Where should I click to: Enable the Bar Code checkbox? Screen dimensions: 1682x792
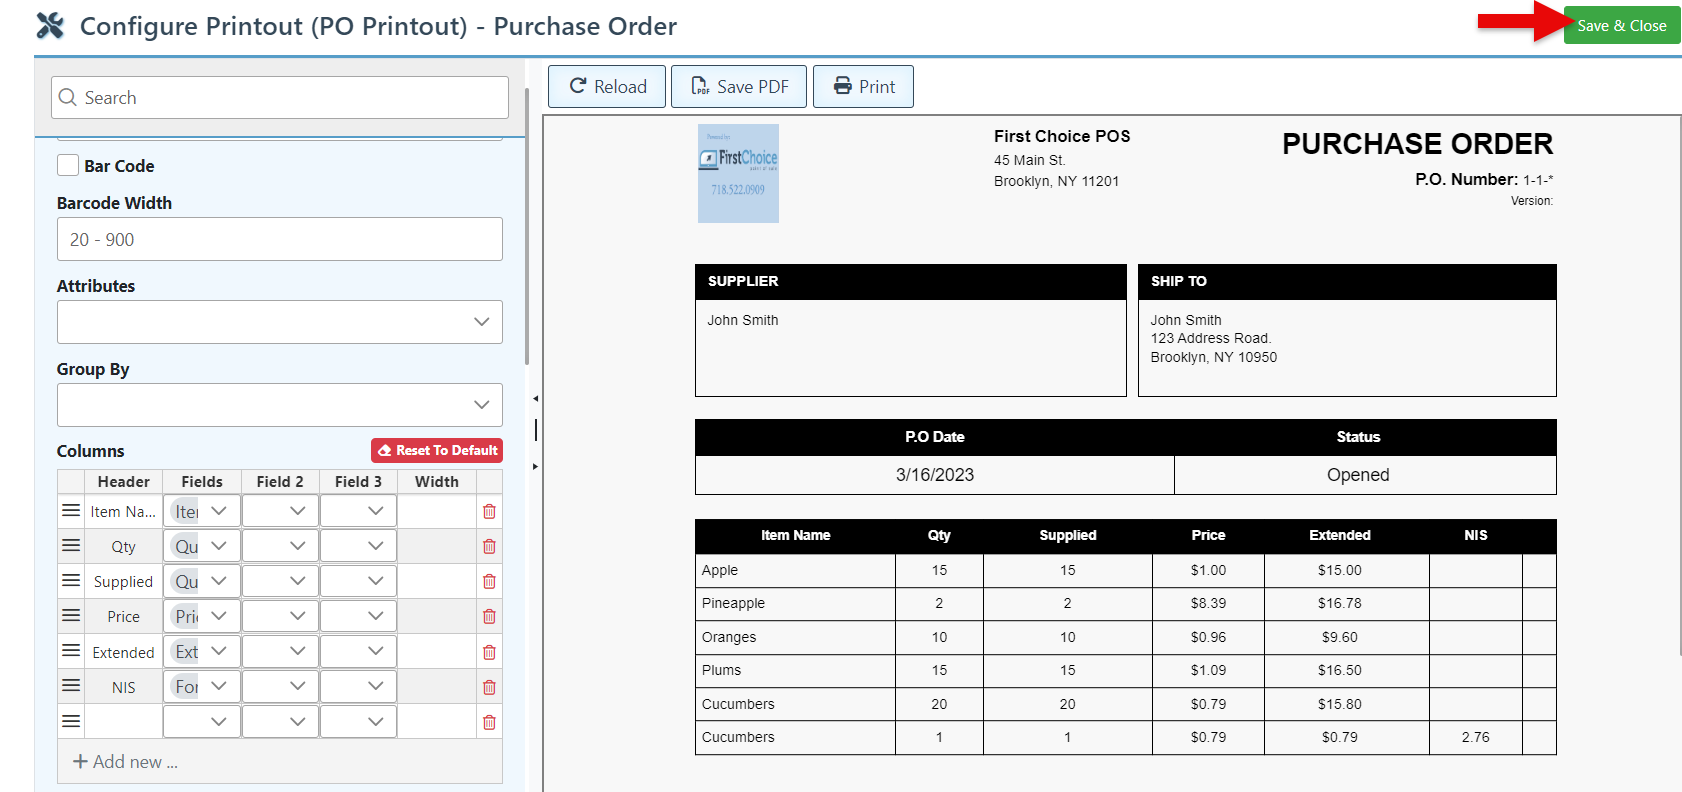68,165
